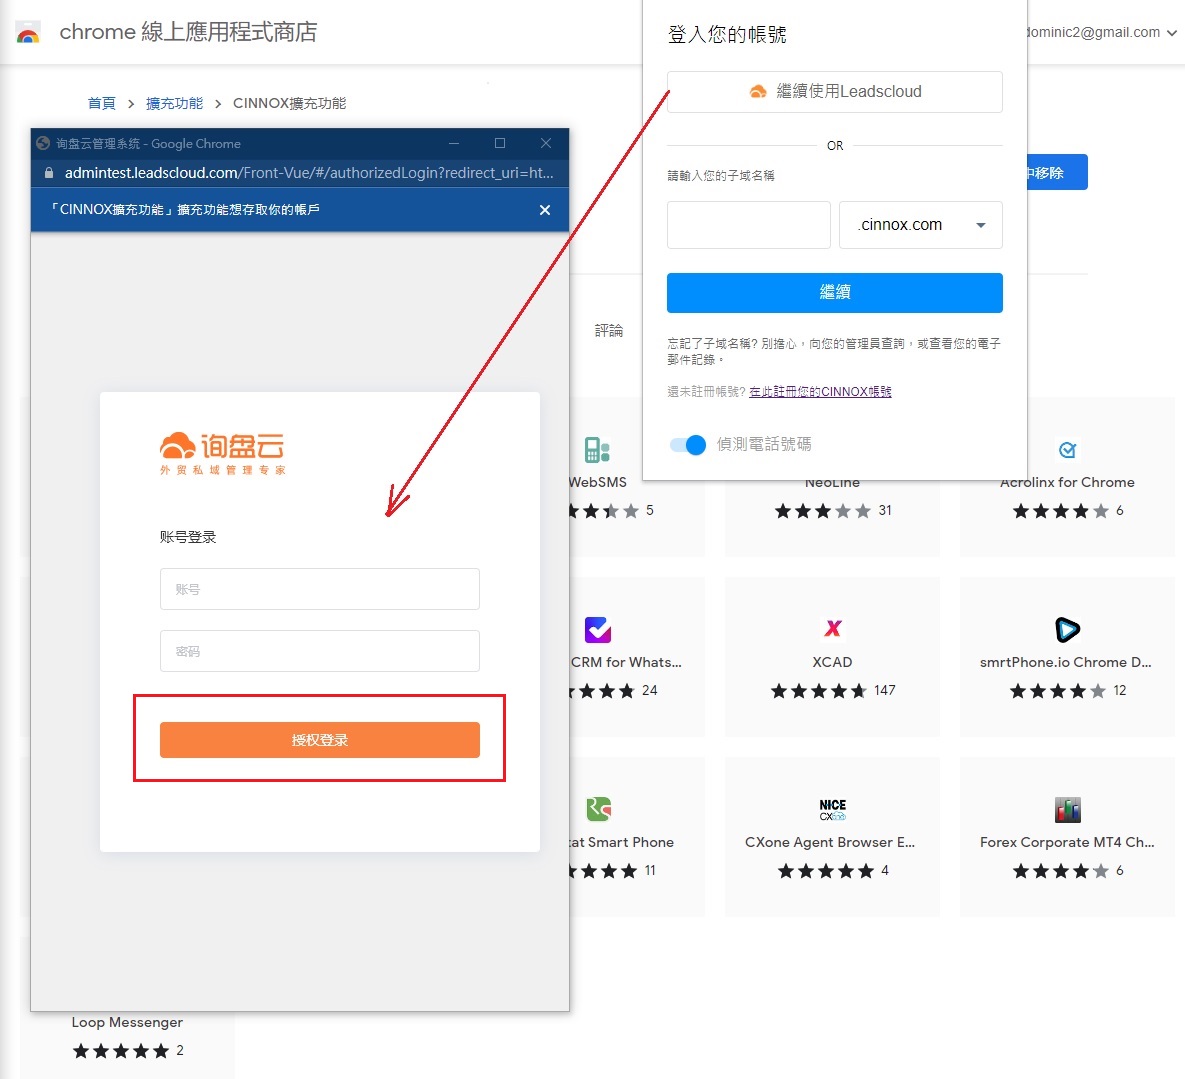1185x1079 pixels.
Task: Open the smrtPhone.io Chrome D... card title
Action: [x=1066, y=662]
